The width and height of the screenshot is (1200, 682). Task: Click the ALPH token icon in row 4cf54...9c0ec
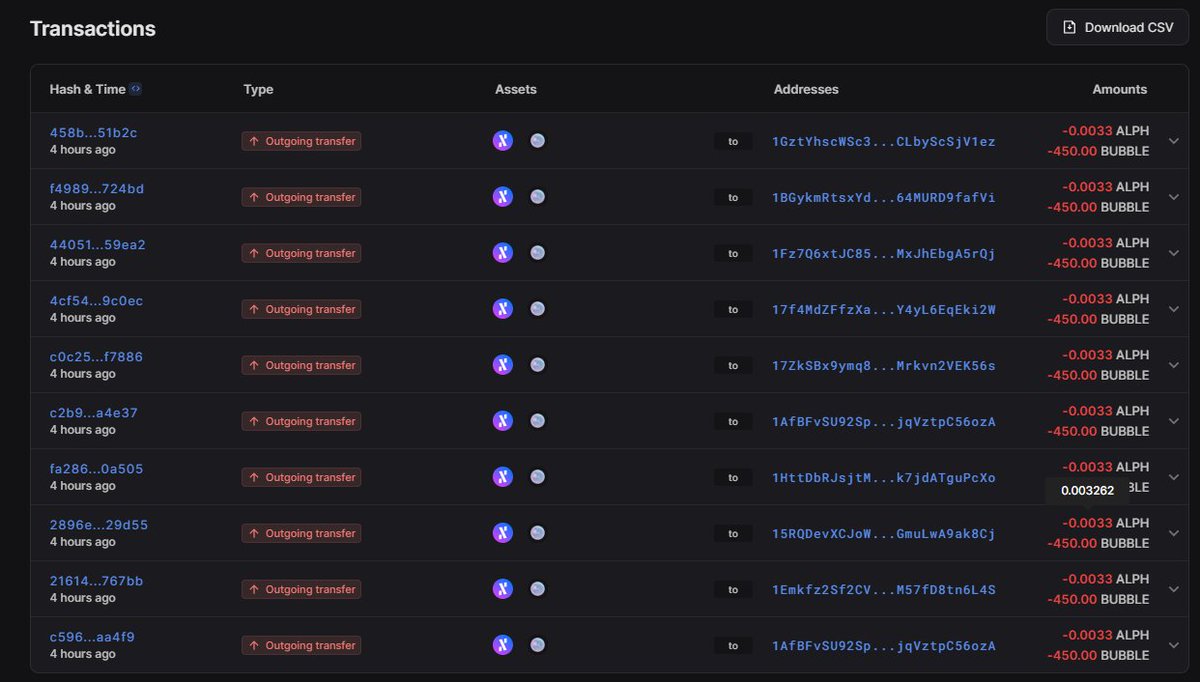[x=503, y=309]
